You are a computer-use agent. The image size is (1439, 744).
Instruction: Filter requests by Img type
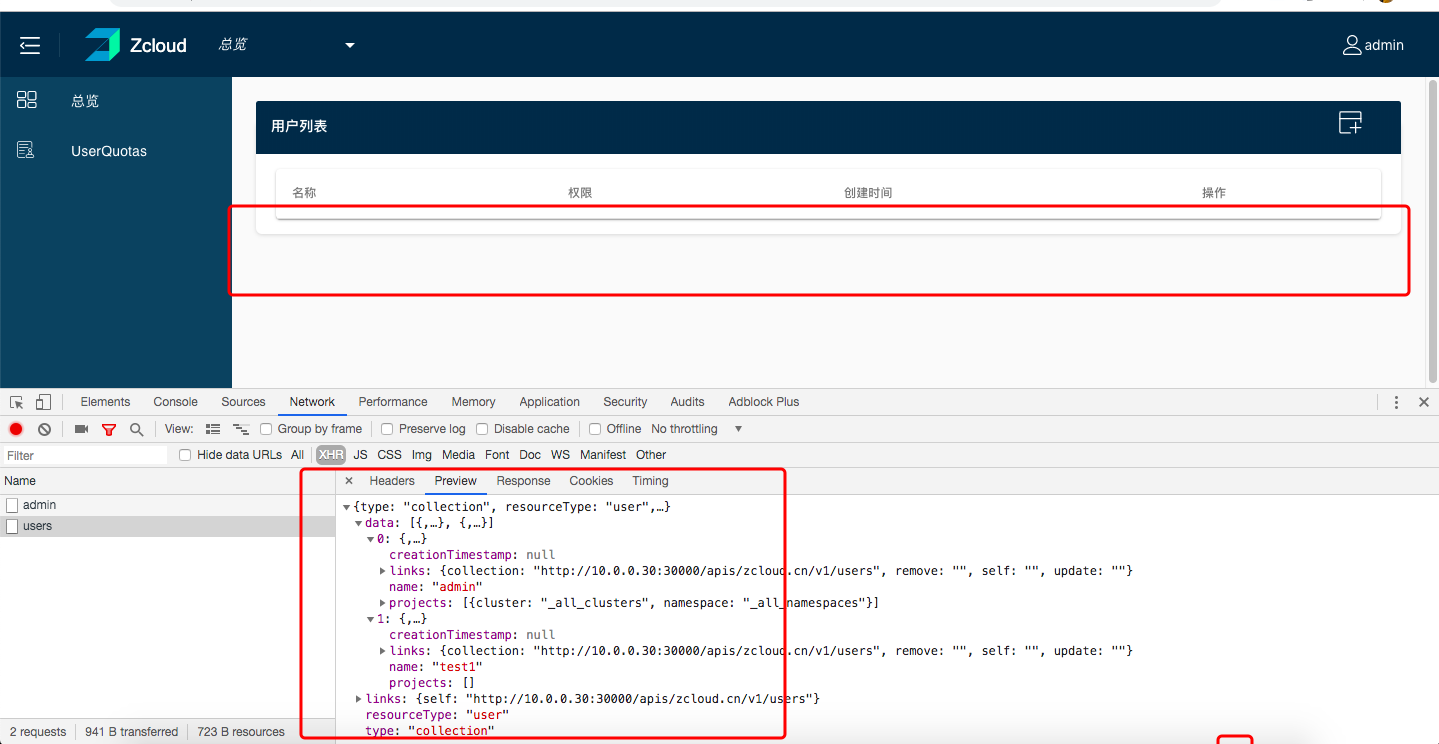[422, 455]
